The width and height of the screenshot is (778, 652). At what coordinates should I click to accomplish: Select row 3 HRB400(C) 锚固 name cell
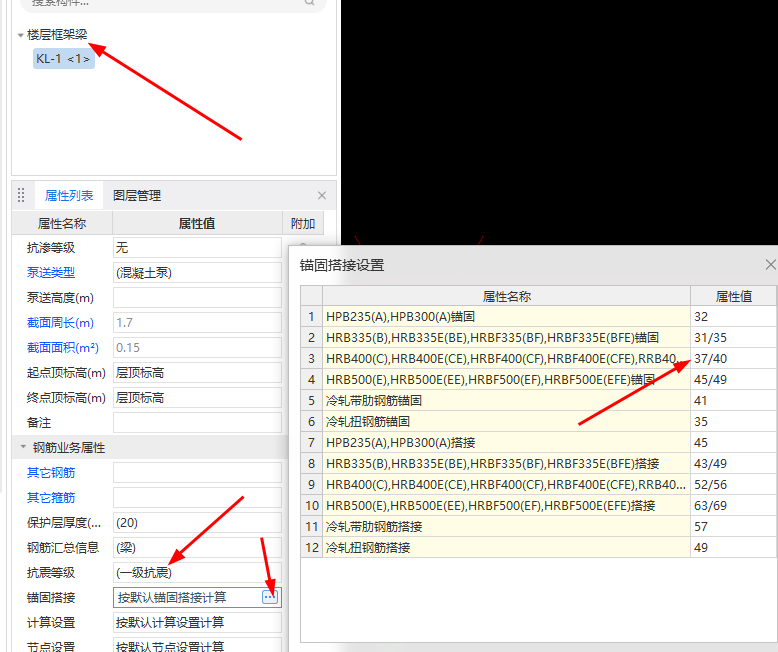507,358
